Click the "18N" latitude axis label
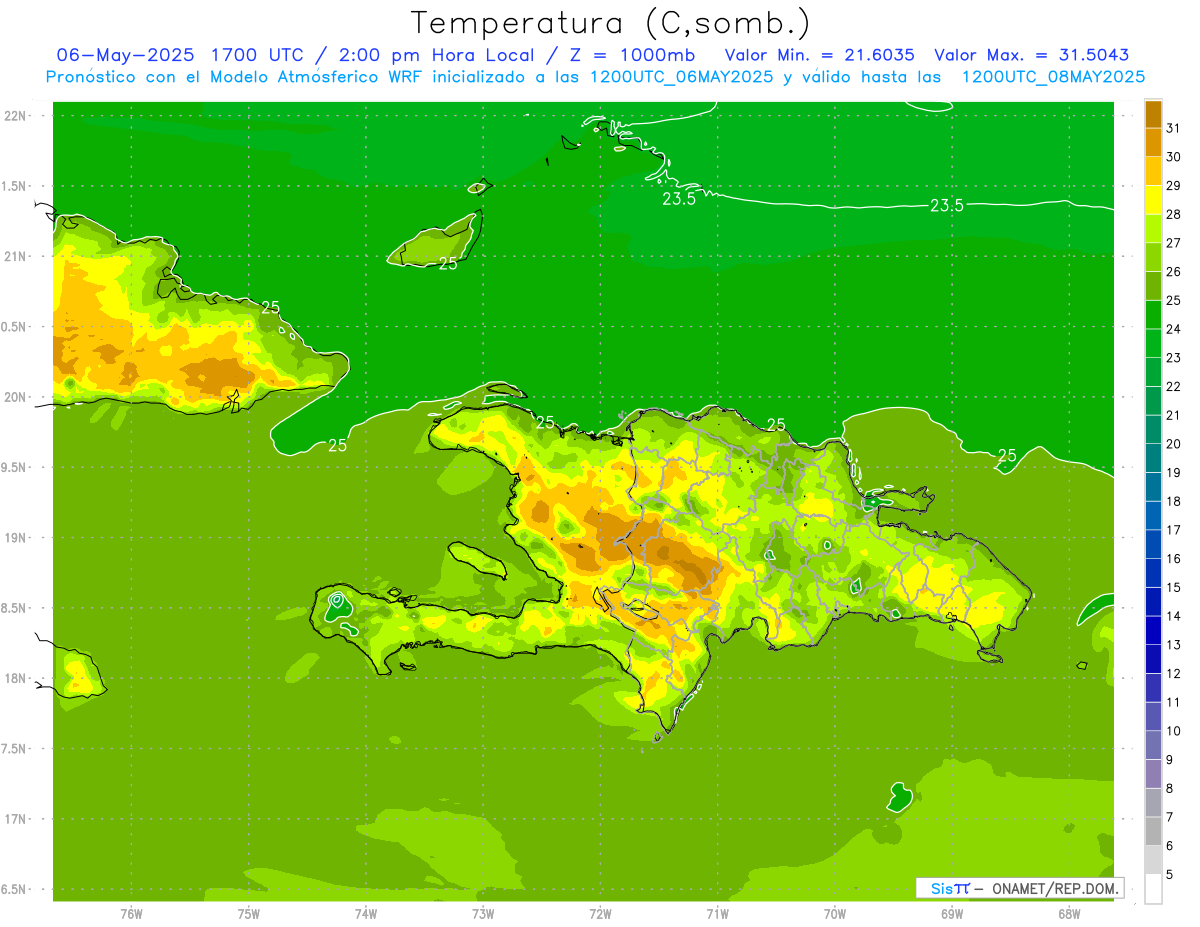The width and height of the screenshot is (1200, 927). 15,679
